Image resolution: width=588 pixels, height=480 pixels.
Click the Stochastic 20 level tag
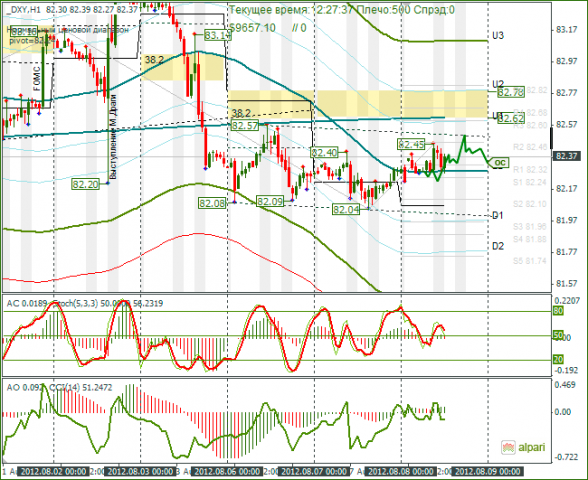pyautogui.click(x=558, y=359)
